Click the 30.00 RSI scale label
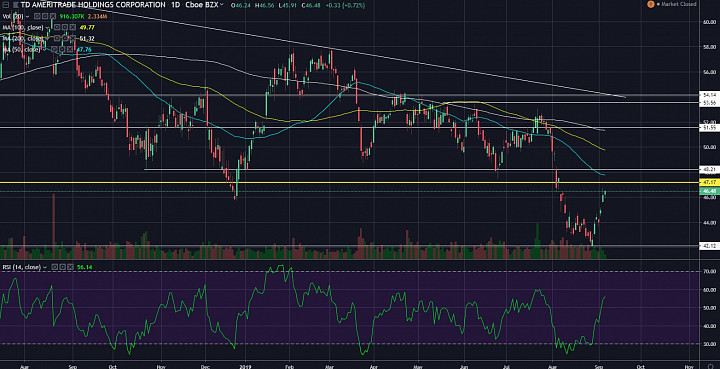 click(709, 344)
